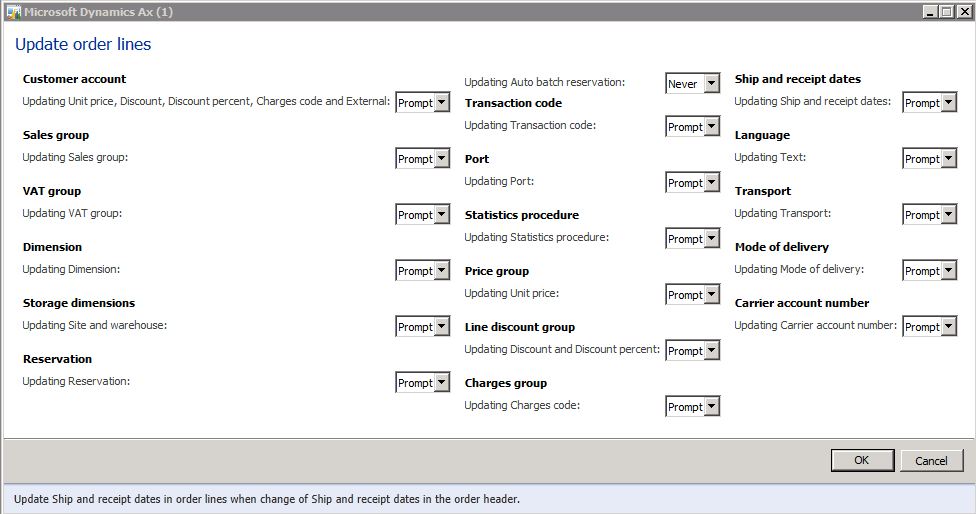Click the 'Updating Charges code:' label
976x514 pixels.
(x=522, y=406)
